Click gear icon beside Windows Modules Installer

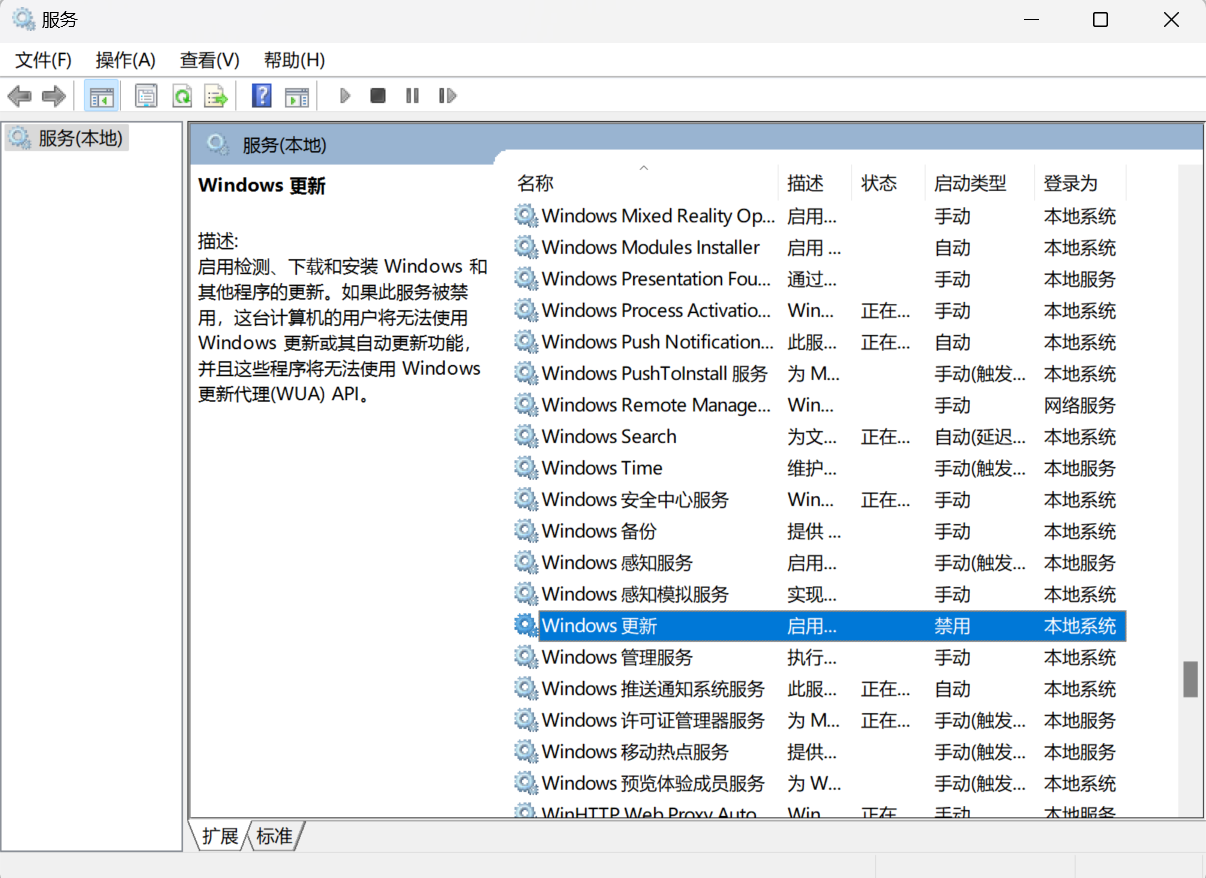(x=526, y=247)
